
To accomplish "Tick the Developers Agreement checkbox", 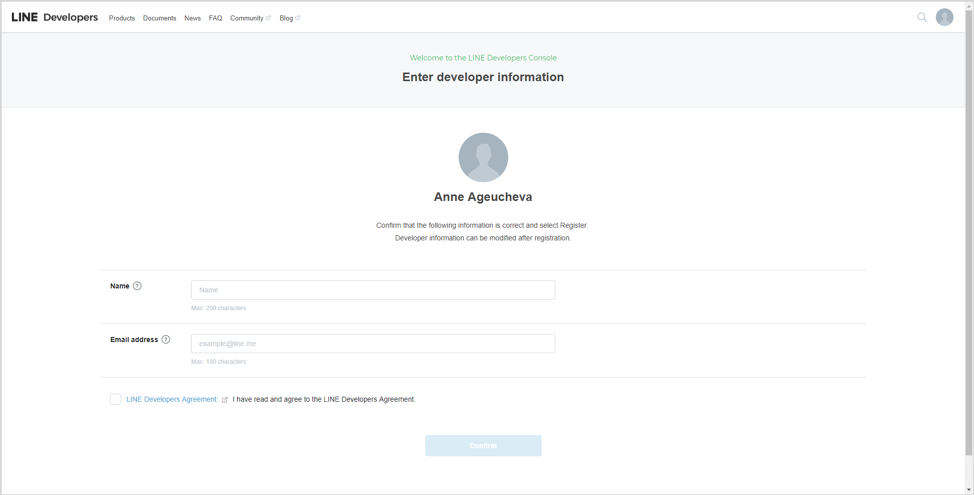I will (116, 399).
